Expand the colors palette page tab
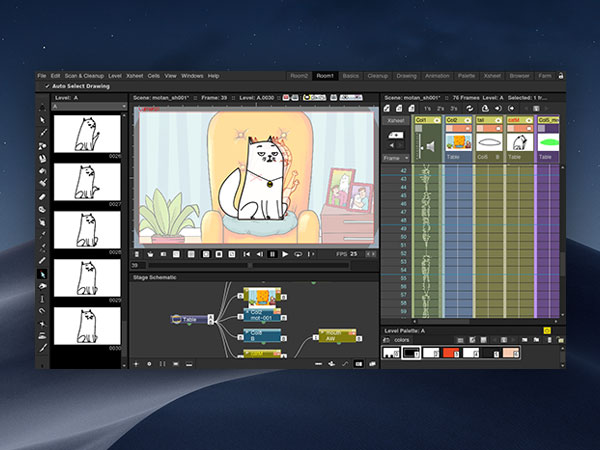This screenshot has width=600, height=450. (x=403, y=340)
